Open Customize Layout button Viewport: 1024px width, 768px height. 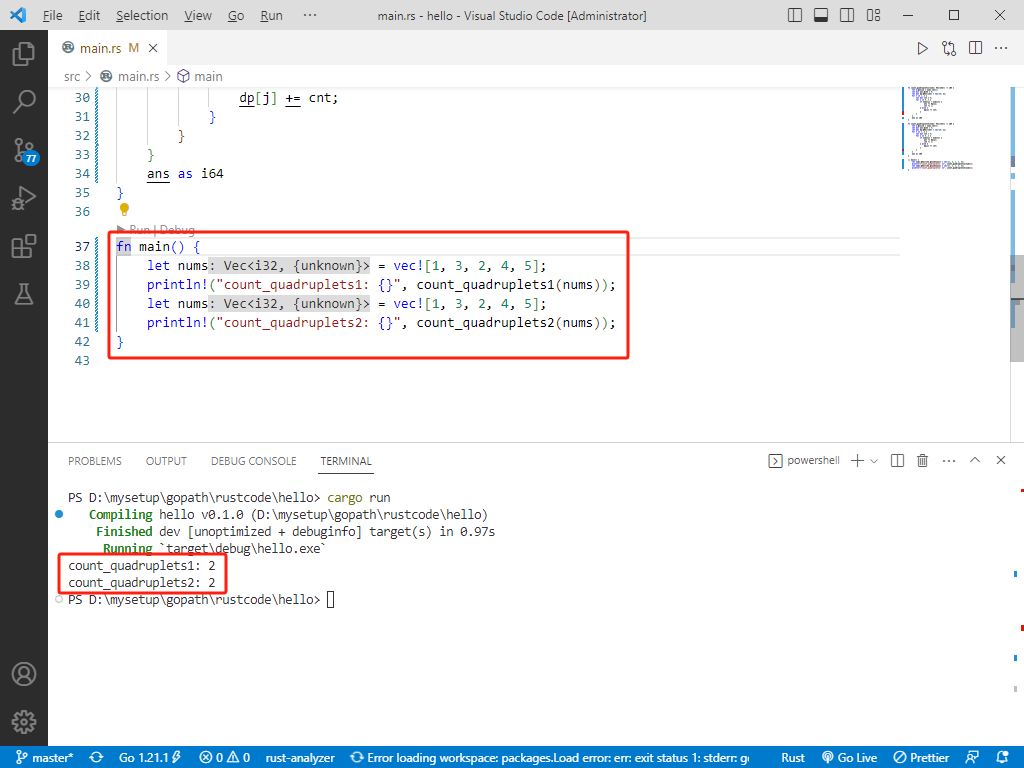[873, 15]
